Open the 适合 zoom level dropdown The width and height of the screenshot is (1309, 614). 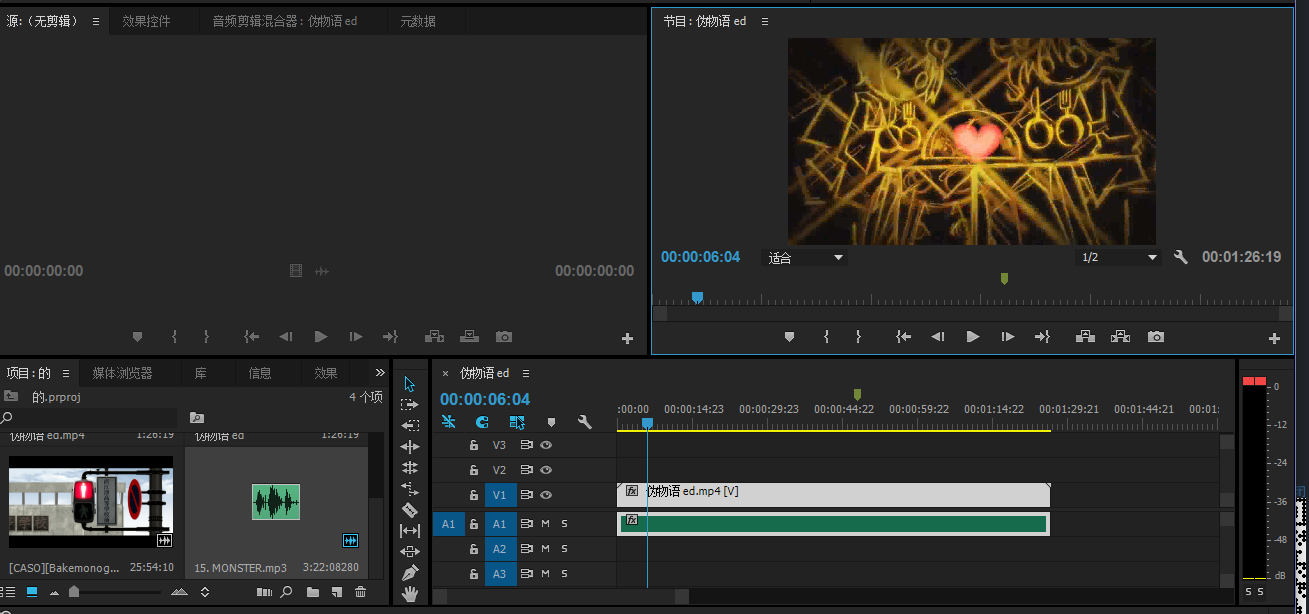(x=805, y=258)
